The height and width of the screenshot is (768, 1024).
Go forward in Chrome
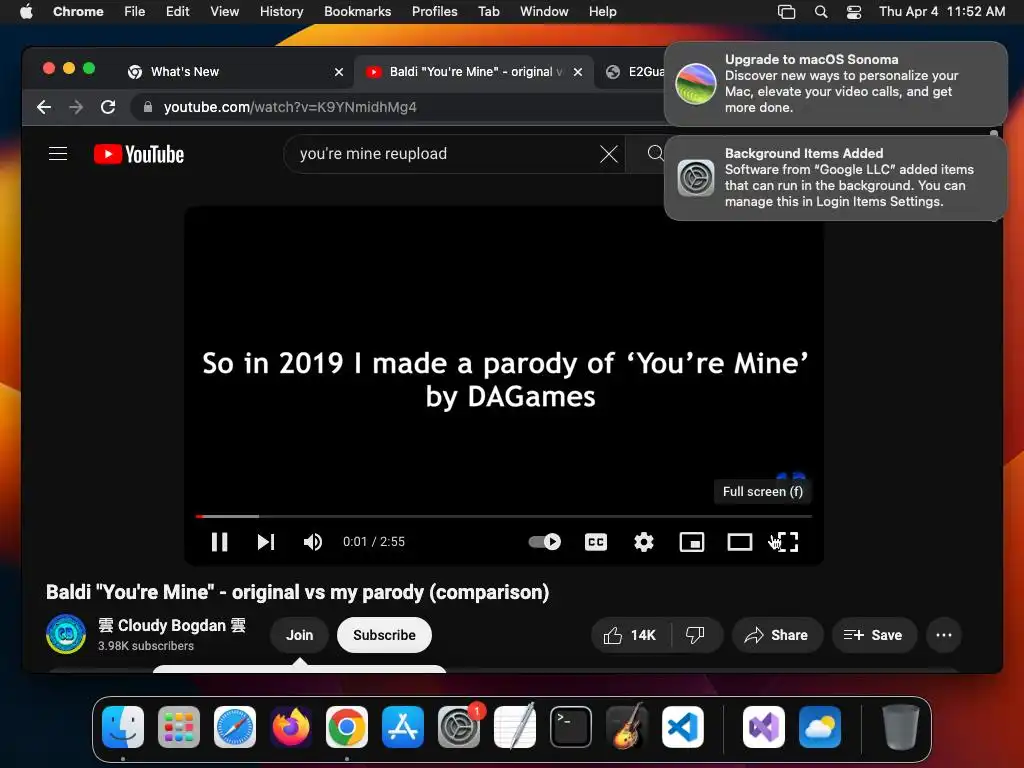point(76,107)
